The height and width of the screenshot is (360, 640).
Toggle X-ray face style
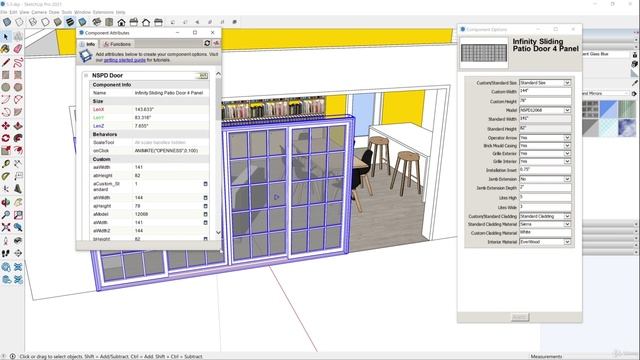(x=7, y=22)
